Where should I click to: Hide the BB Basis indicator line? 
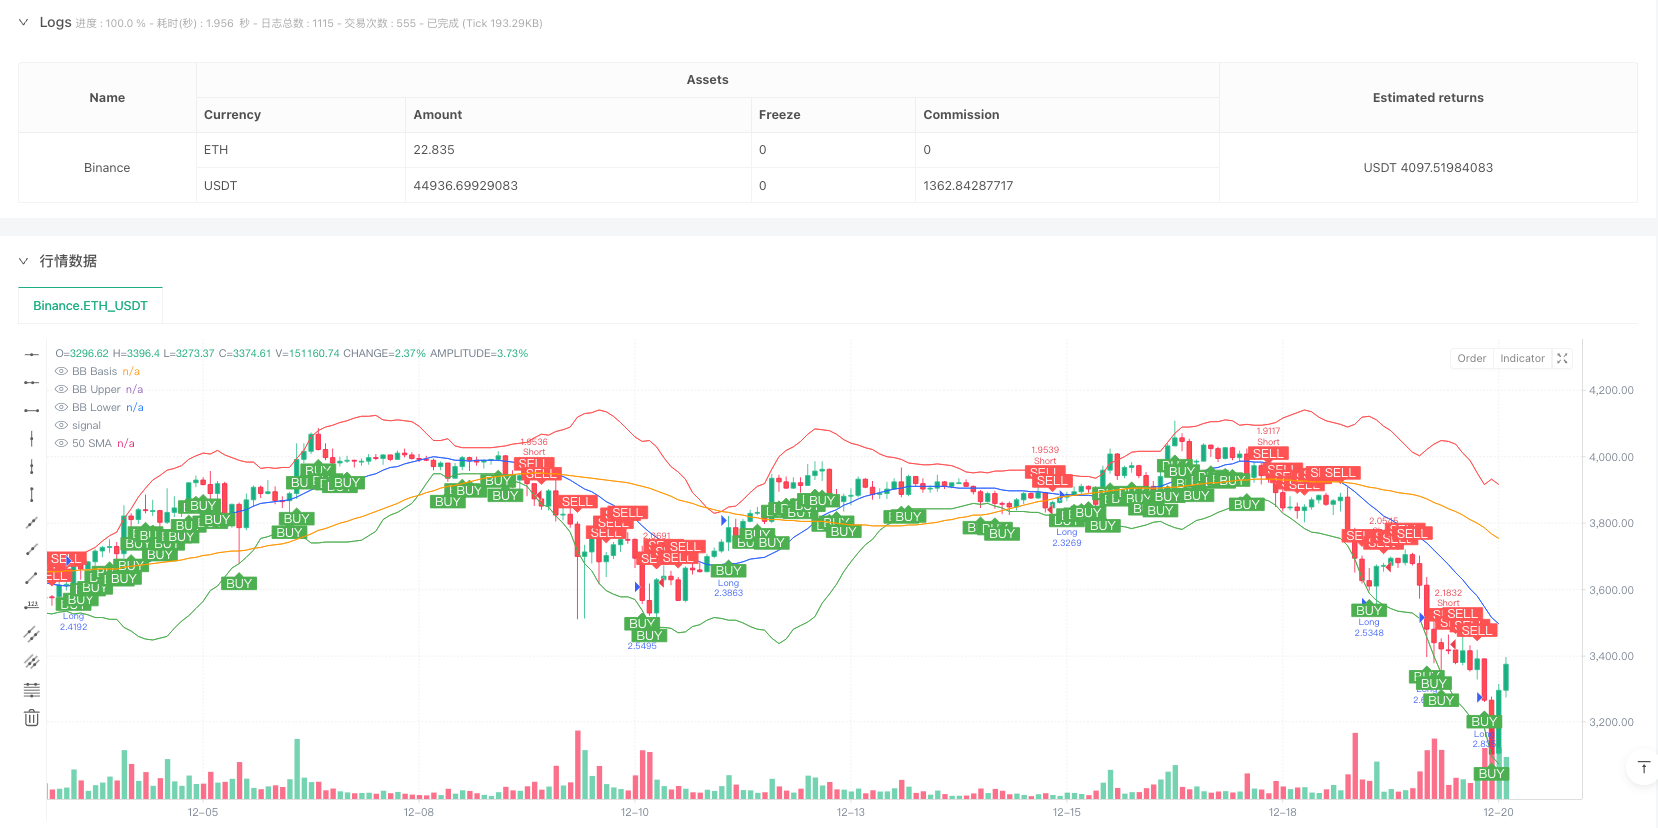[x=62, y=371]
